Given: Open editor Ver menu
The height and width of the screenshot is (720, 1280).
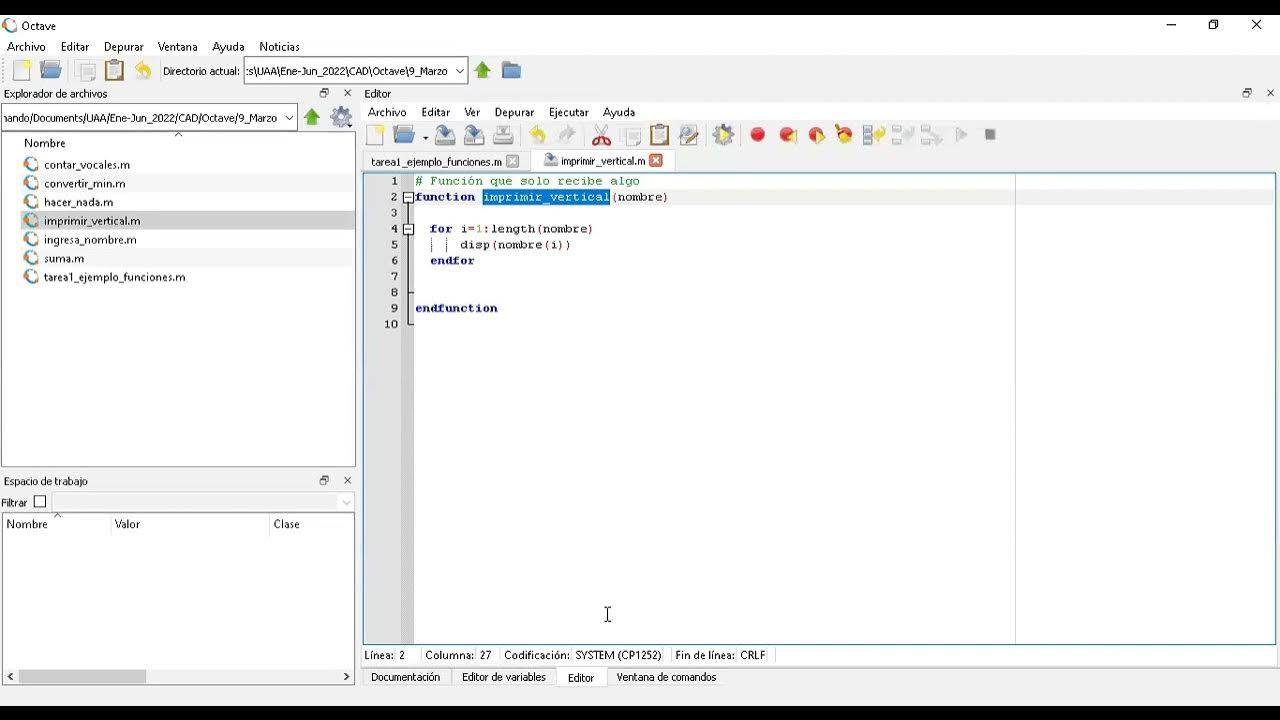Looking at the screenshot, I should pyautogui.click(x=472, y=112).
